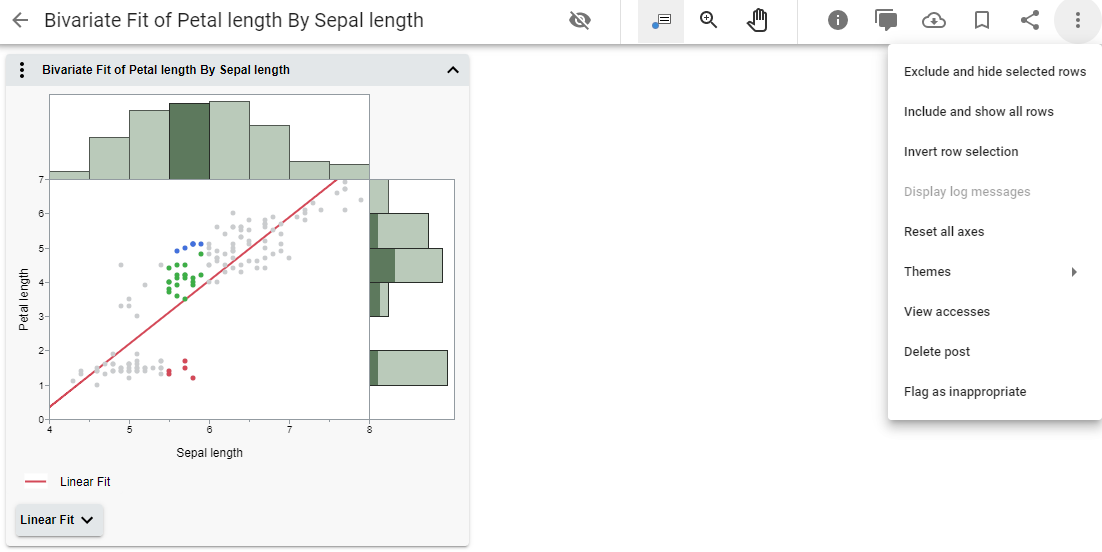The image size is (1102, 552).
Task: Choose Exclude and hide selected rows
Action: [x=994, y=72]
